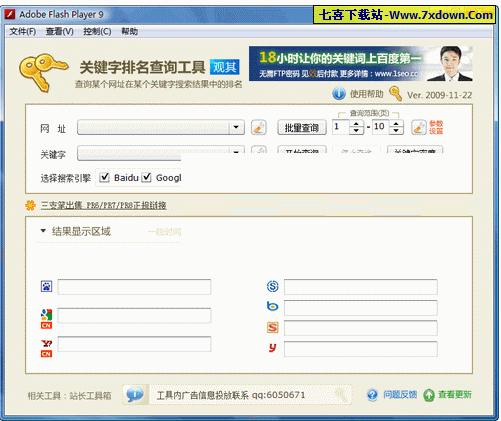The image size is (501, 421).
Task: Open 参数设置 edit icon
Action: click(x=419, y=127)
